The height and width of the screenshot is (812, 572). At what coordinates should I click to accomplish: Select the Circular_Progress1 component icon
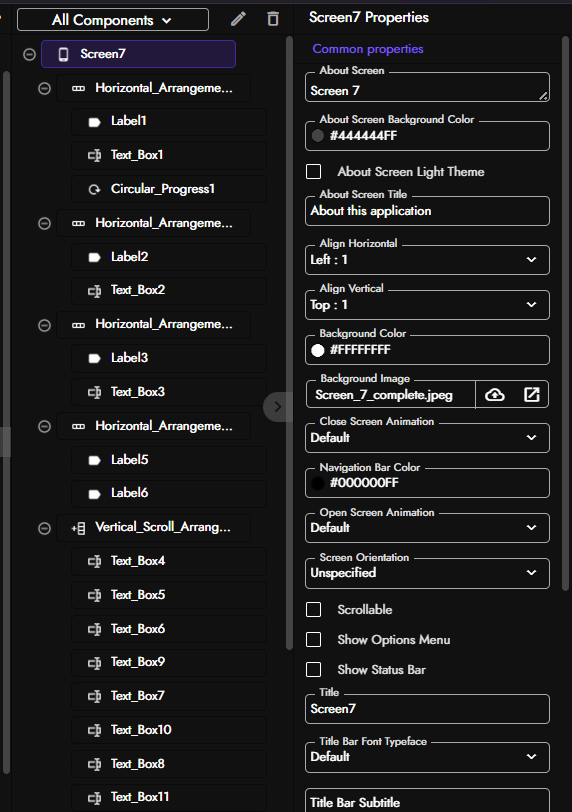[x=94, y=190]
